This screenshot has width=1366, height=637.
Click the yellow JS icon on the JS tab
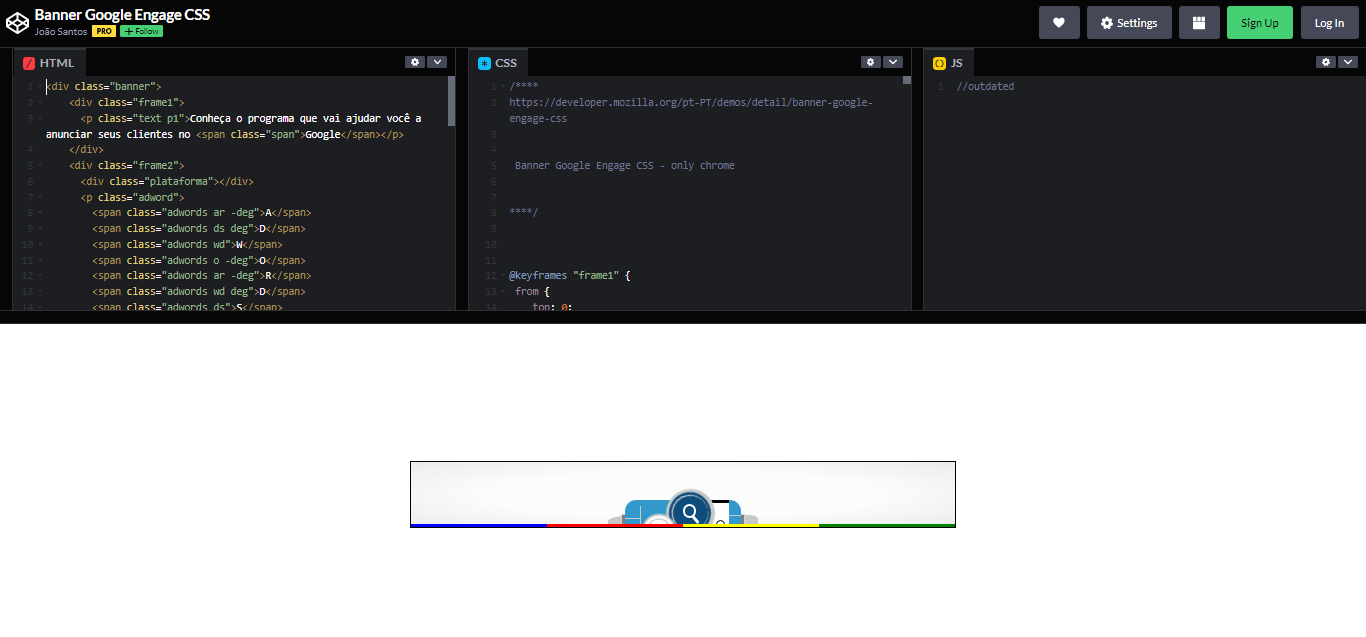click(937, 62)
